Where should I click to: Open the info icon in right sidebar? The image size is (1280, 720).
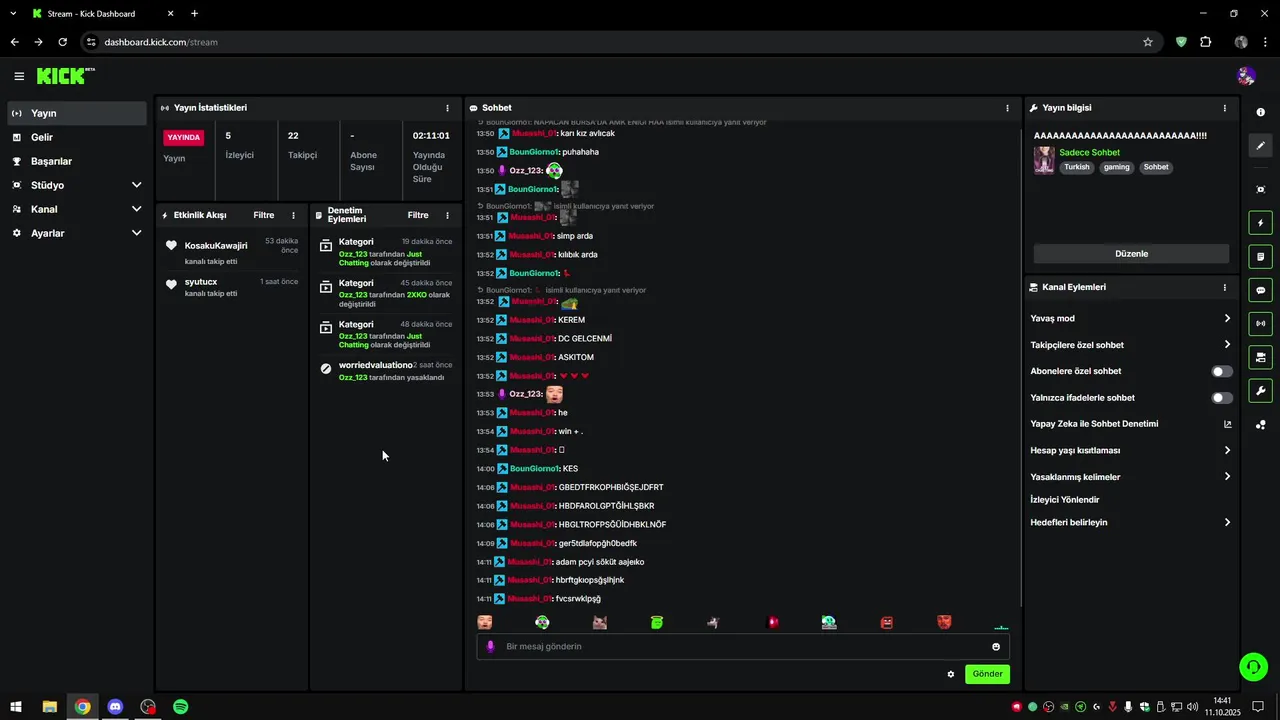(x=1260, y=112)
